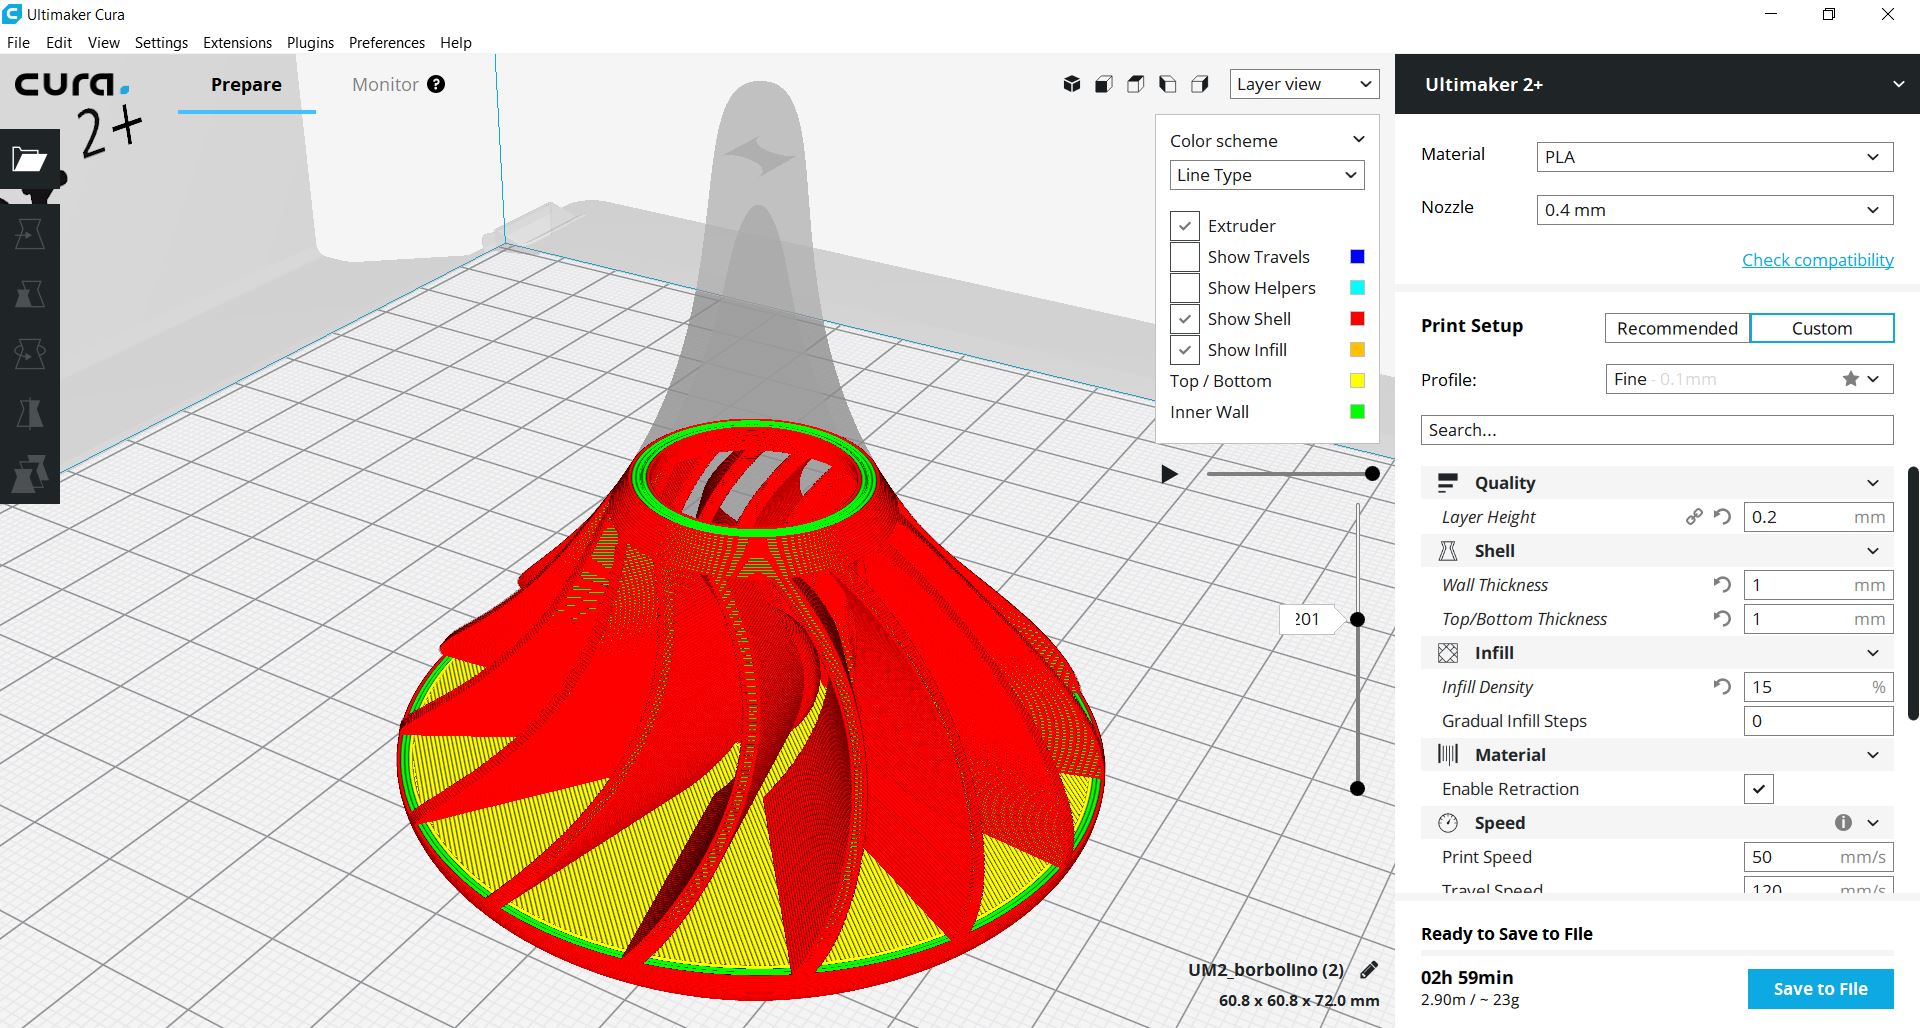Image resolution: width=1920 pixels, height=1028 pixels.
Task: Collapse the Quality settings section
Action: tap(1872, 483)
